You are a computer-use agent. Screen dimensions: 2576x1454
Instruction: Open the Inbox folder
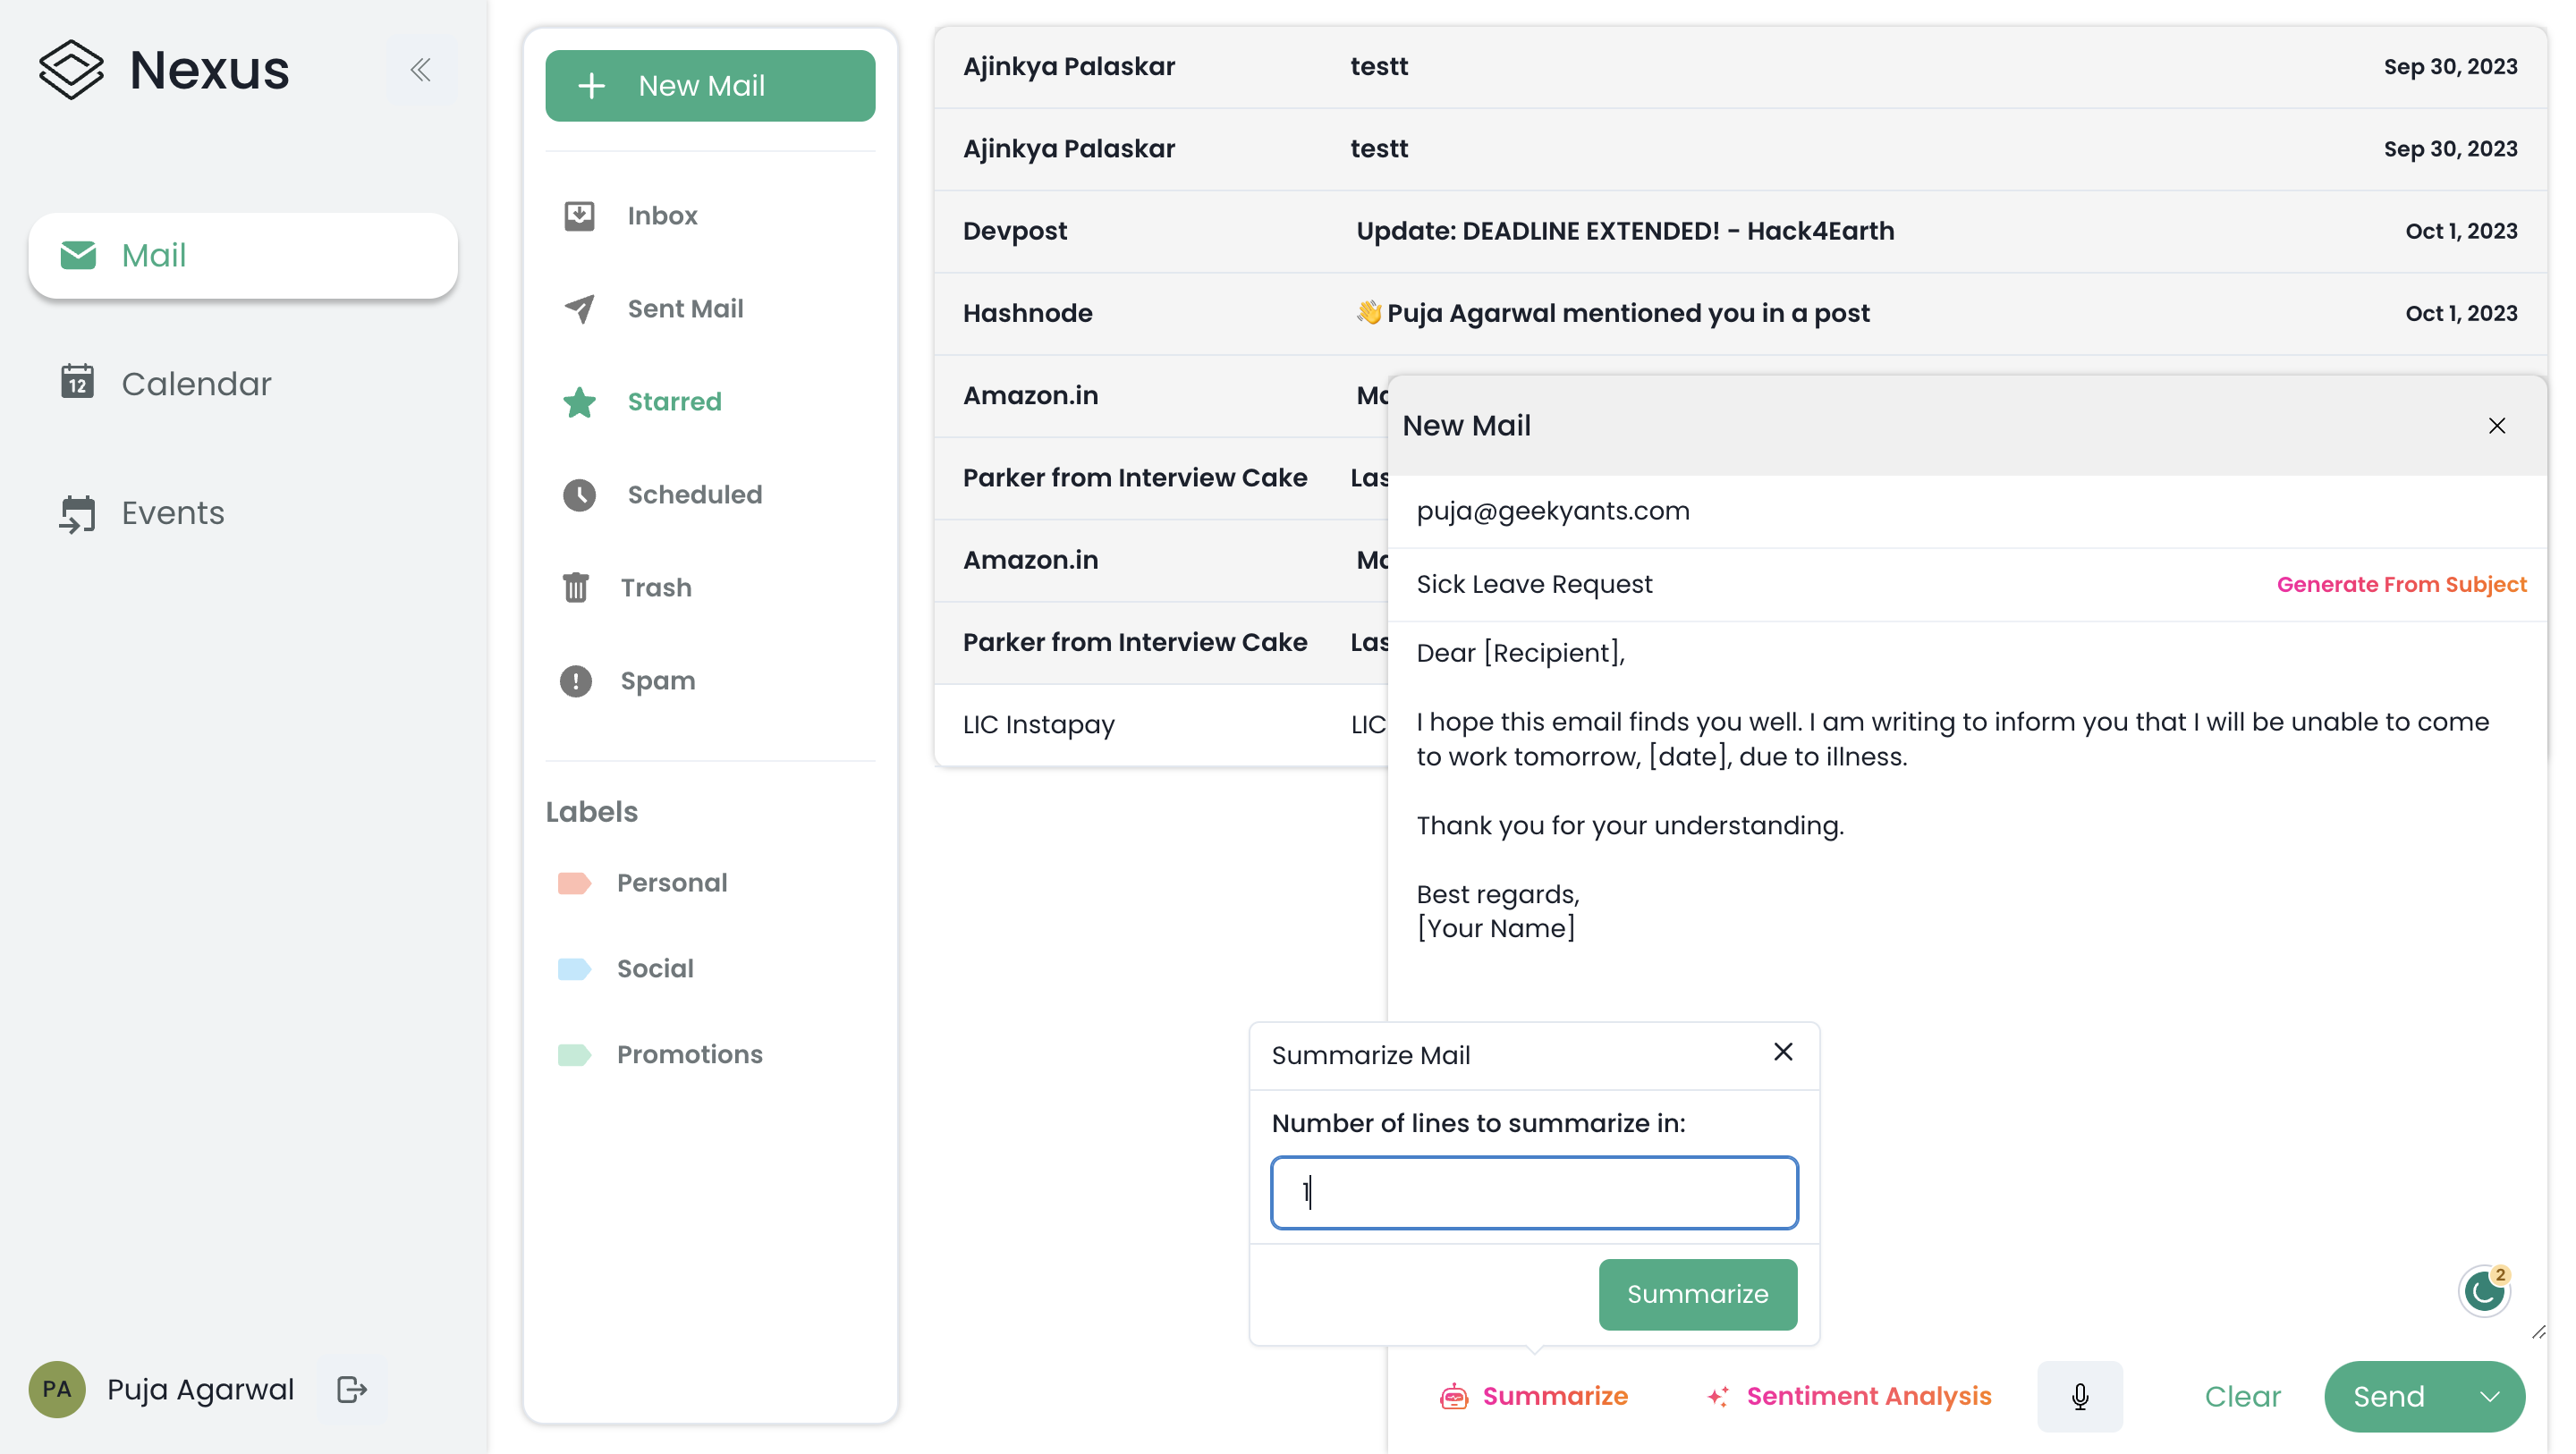[x=661, y=216]
